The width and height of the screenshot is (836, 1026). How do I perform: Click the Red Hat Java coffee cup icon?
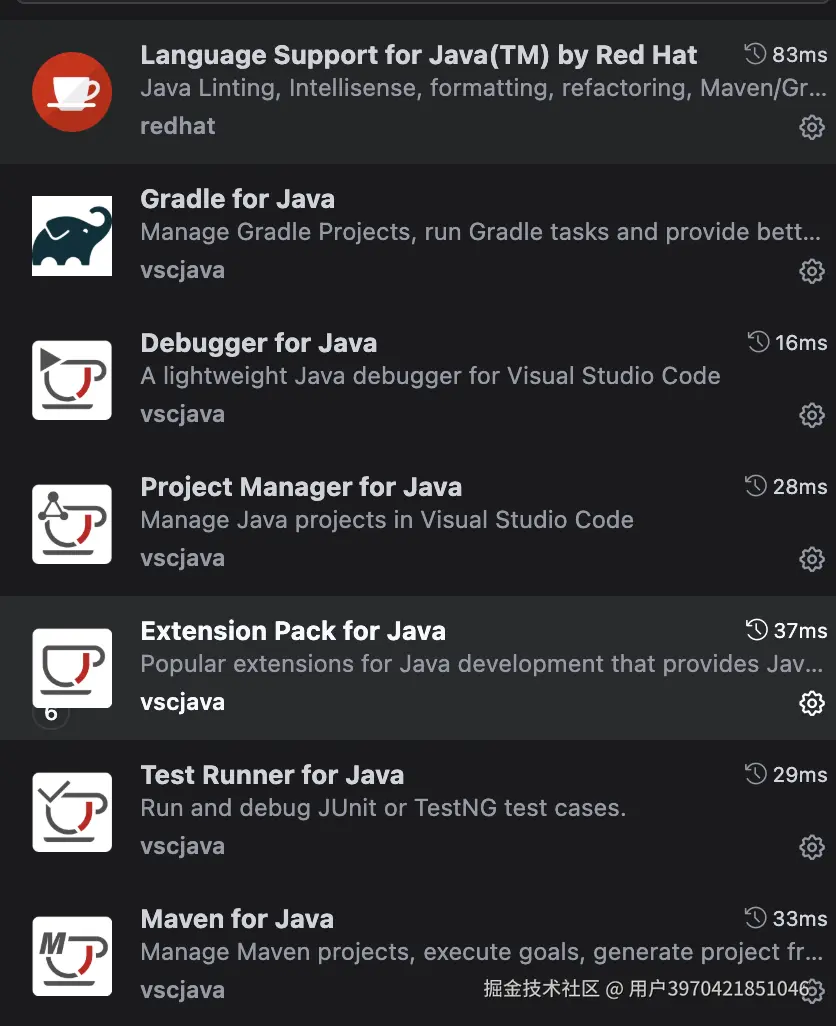coord(72,92)
